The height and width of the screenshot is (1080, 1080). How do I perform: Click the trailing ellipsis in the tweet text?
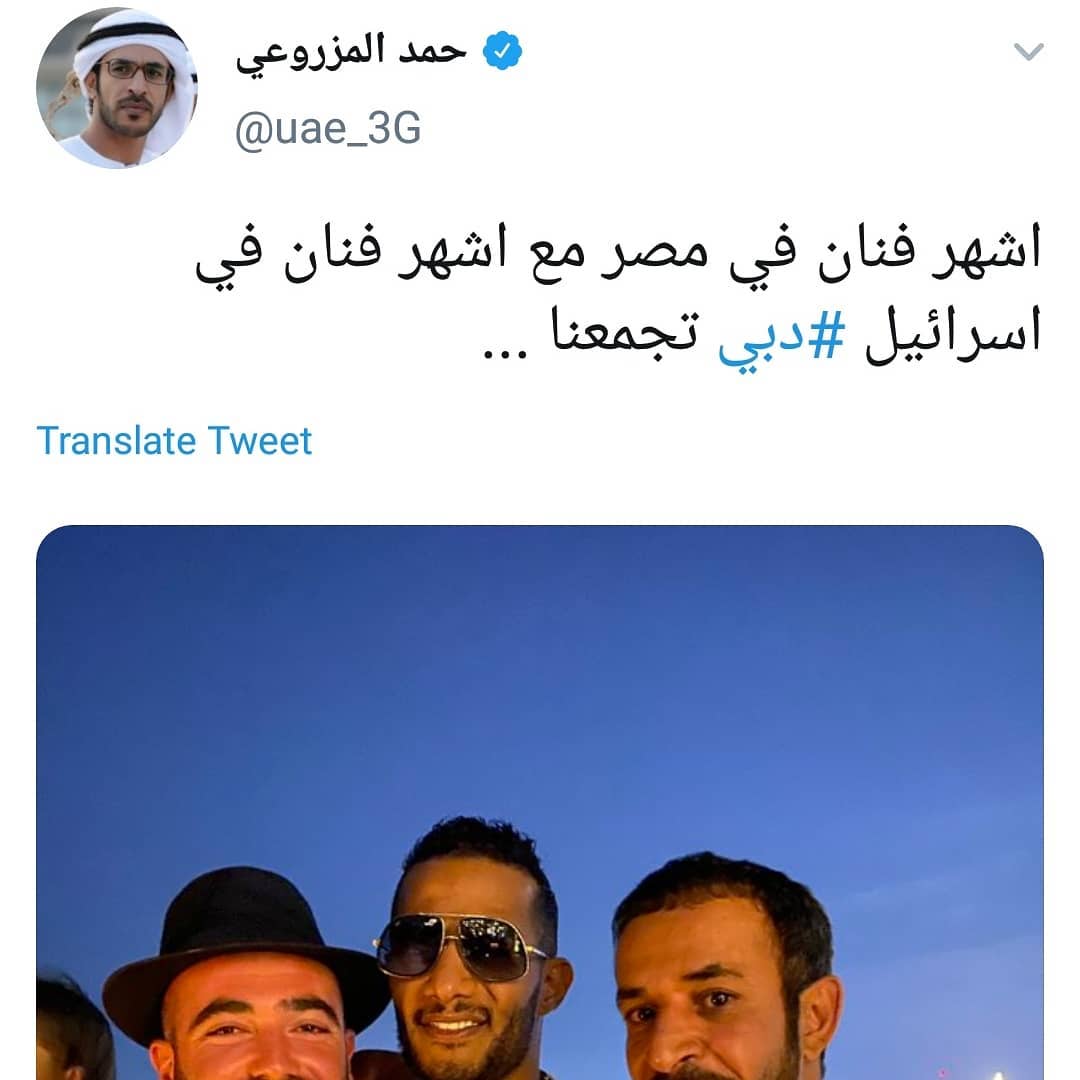[505, 354]
